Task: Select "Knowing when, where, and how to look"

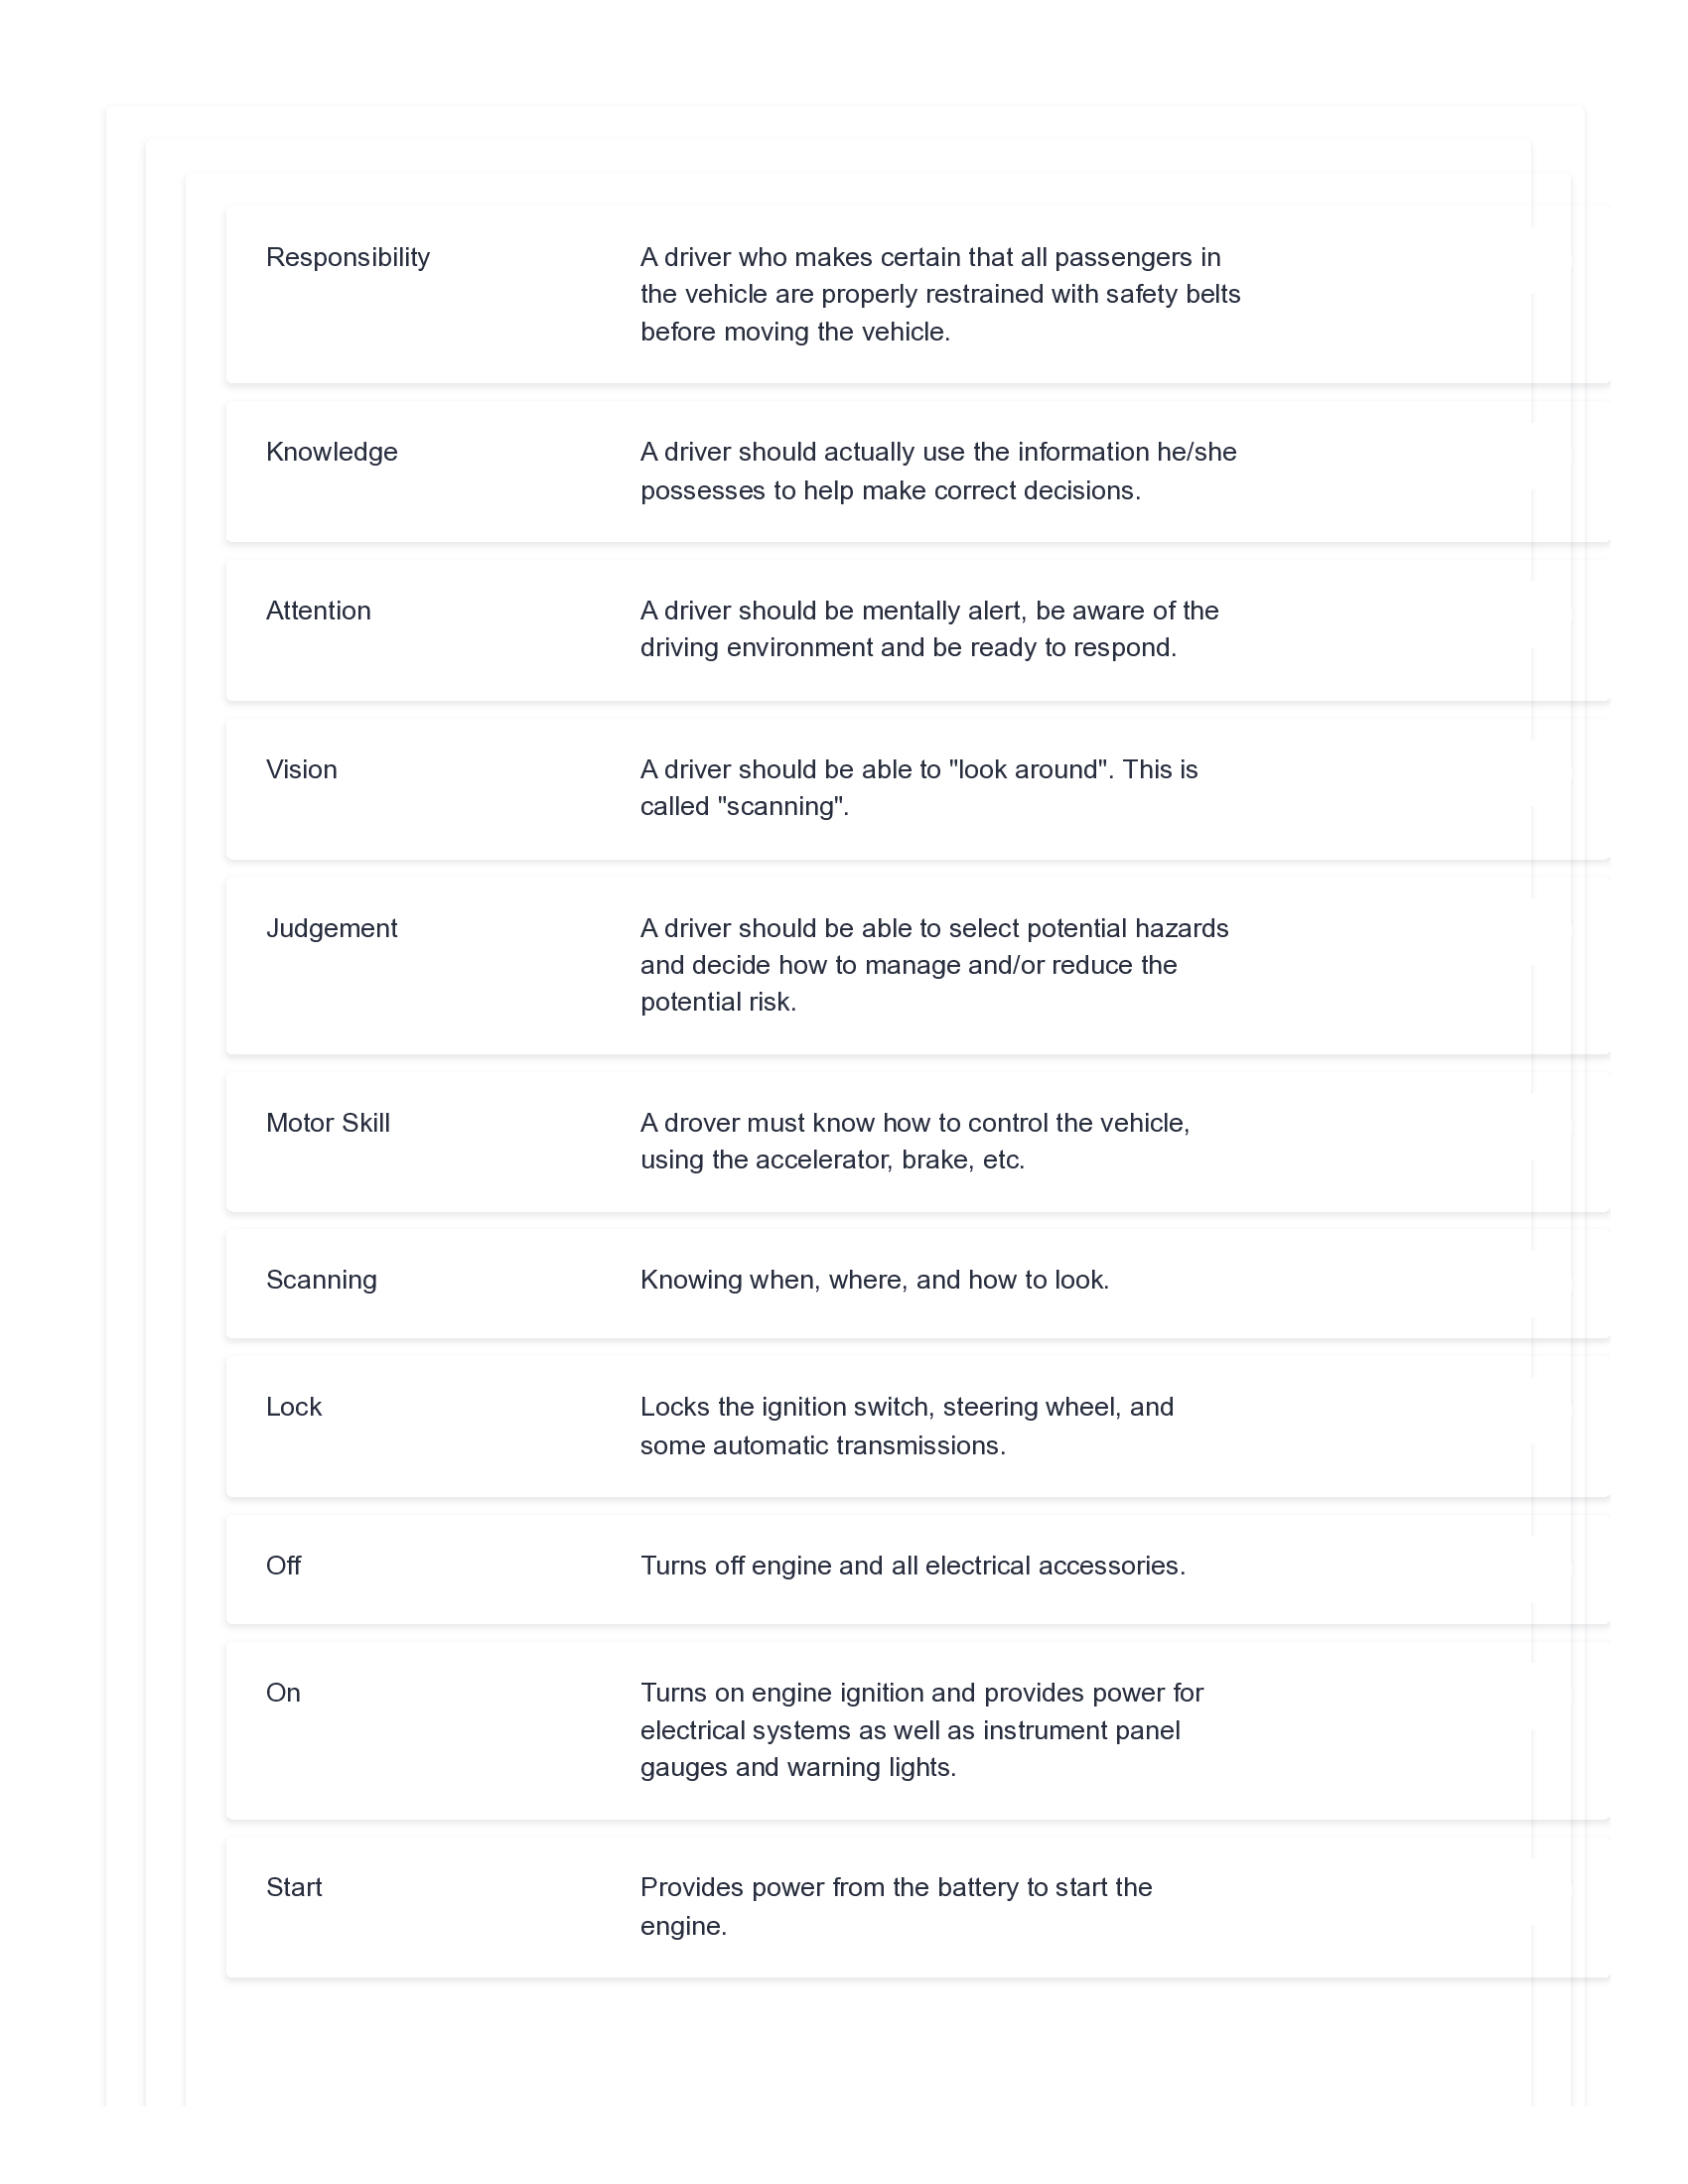Action: 874,1280
